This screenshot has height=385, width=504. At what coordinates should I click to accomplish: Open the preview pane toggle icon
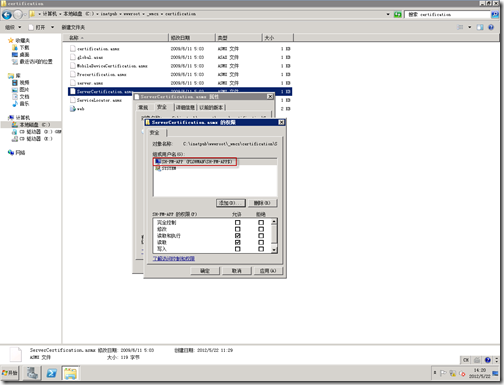pyautogui.click(x=480, y=27)
